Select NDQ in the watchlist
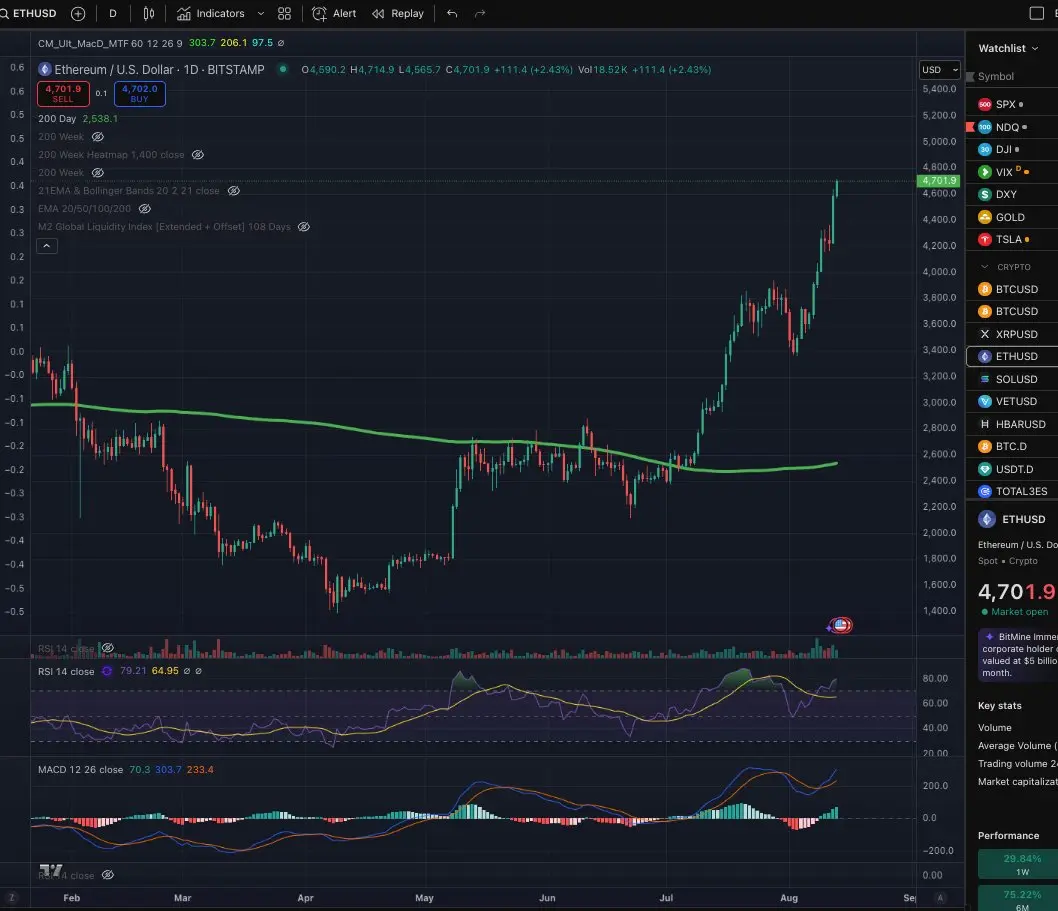 [x=1012, y=128]
